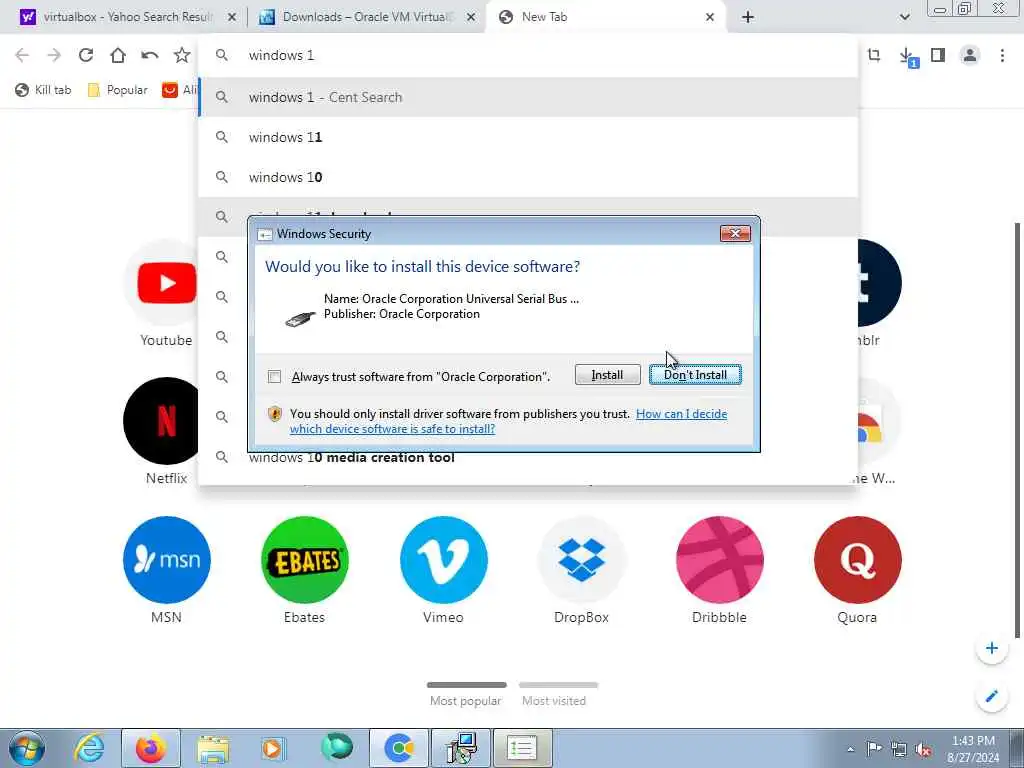Click the network tray icon
The image size is (1024, 768).
coord(899,749)
